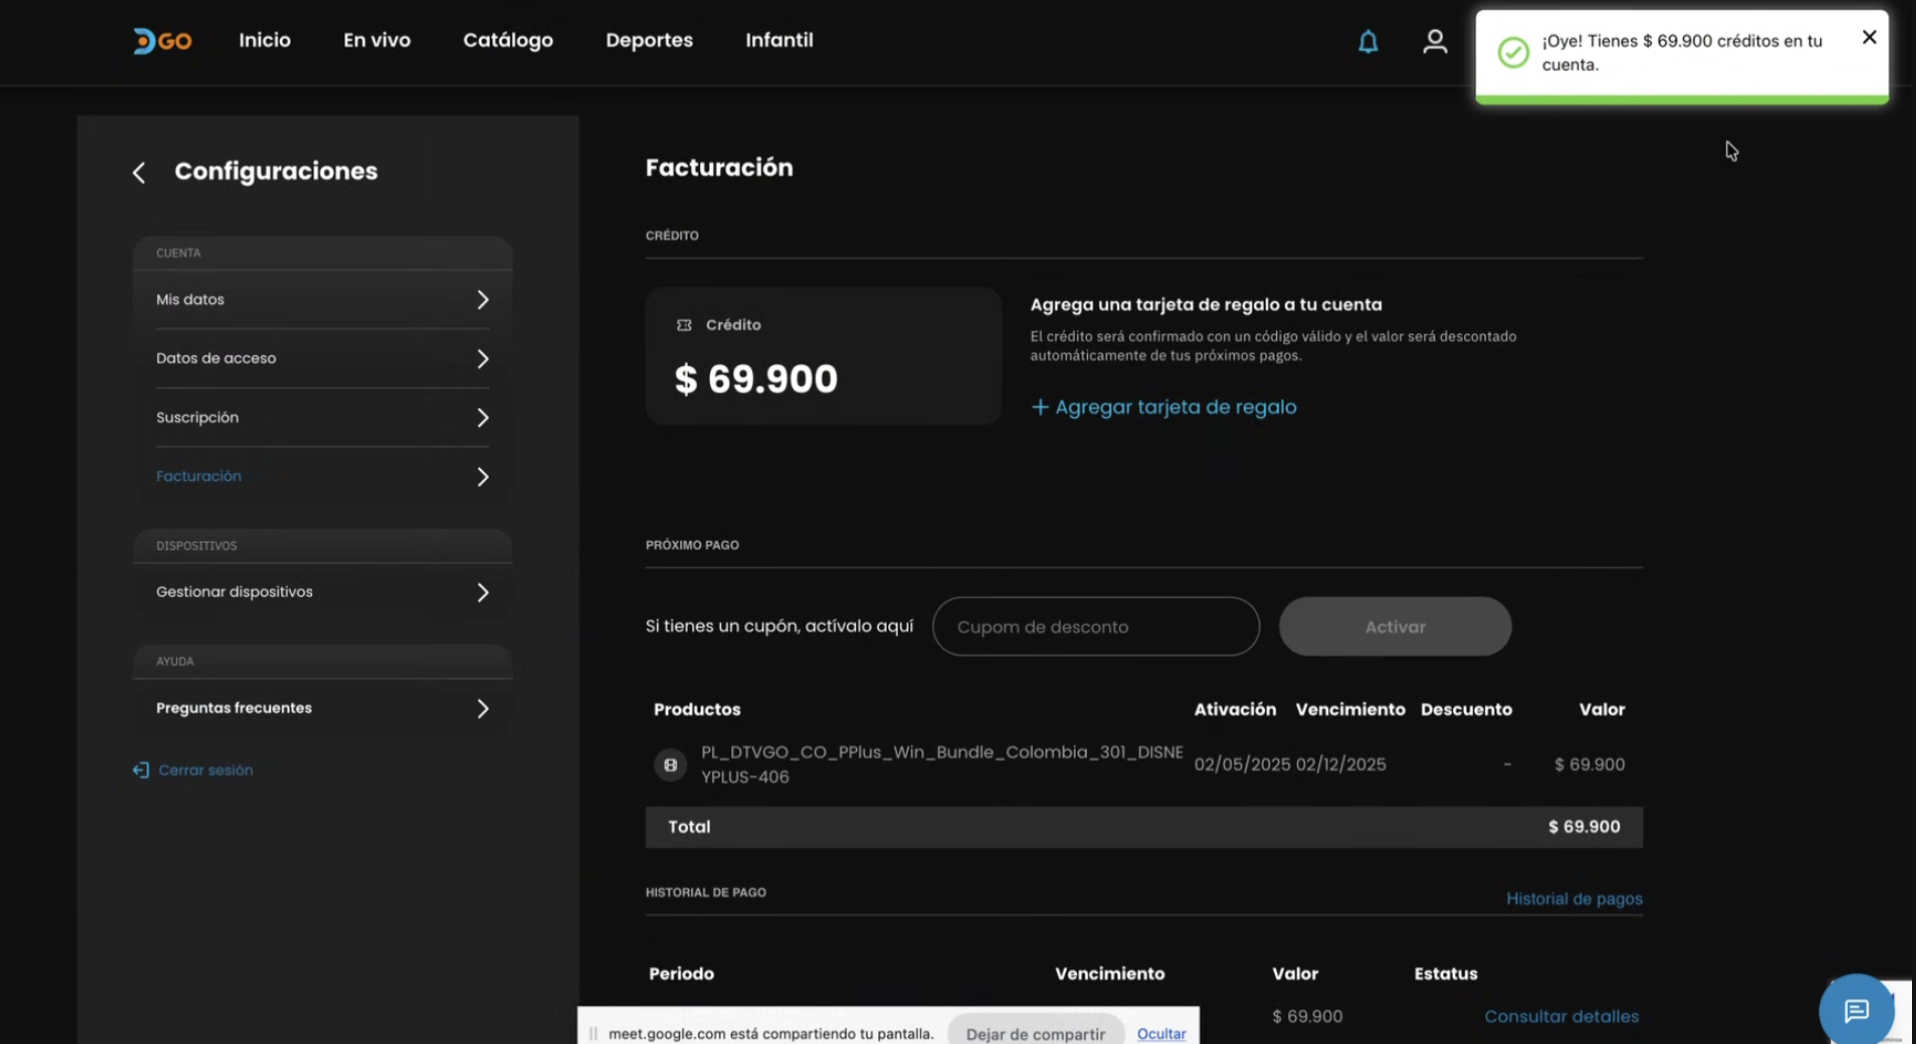Expand Mis datos chevron

tap(482, 300)
